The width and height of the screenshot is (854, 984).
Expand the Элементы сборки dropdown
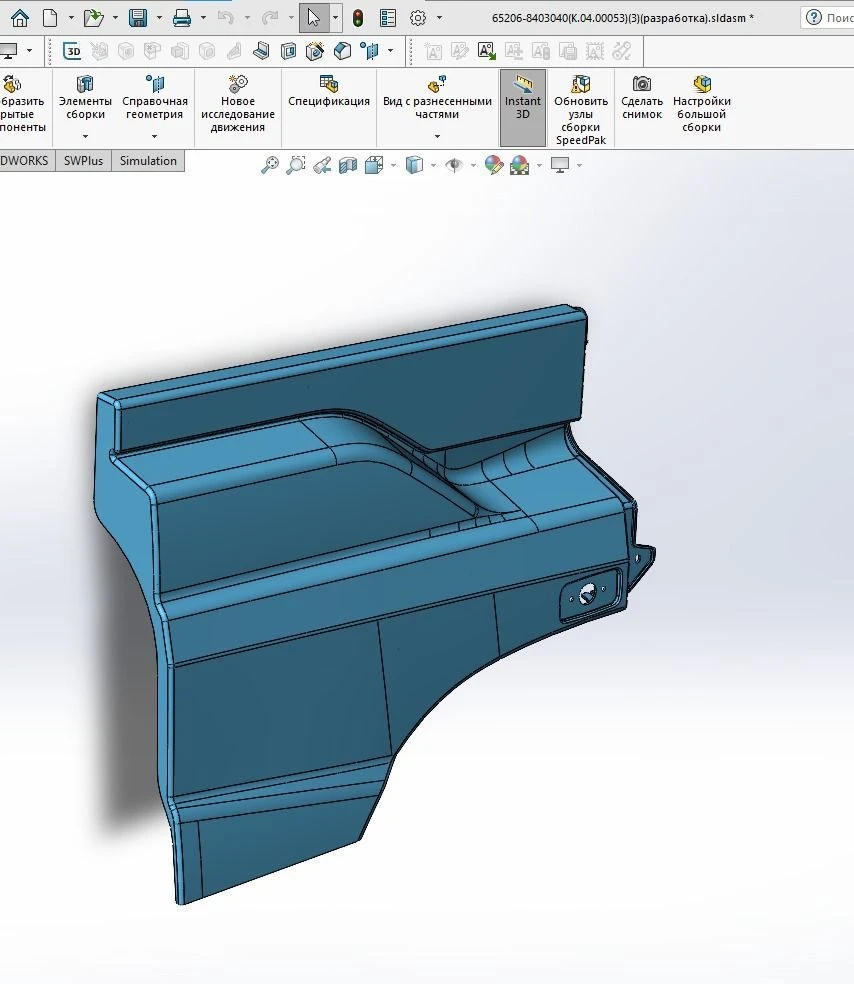click(85, 137)
